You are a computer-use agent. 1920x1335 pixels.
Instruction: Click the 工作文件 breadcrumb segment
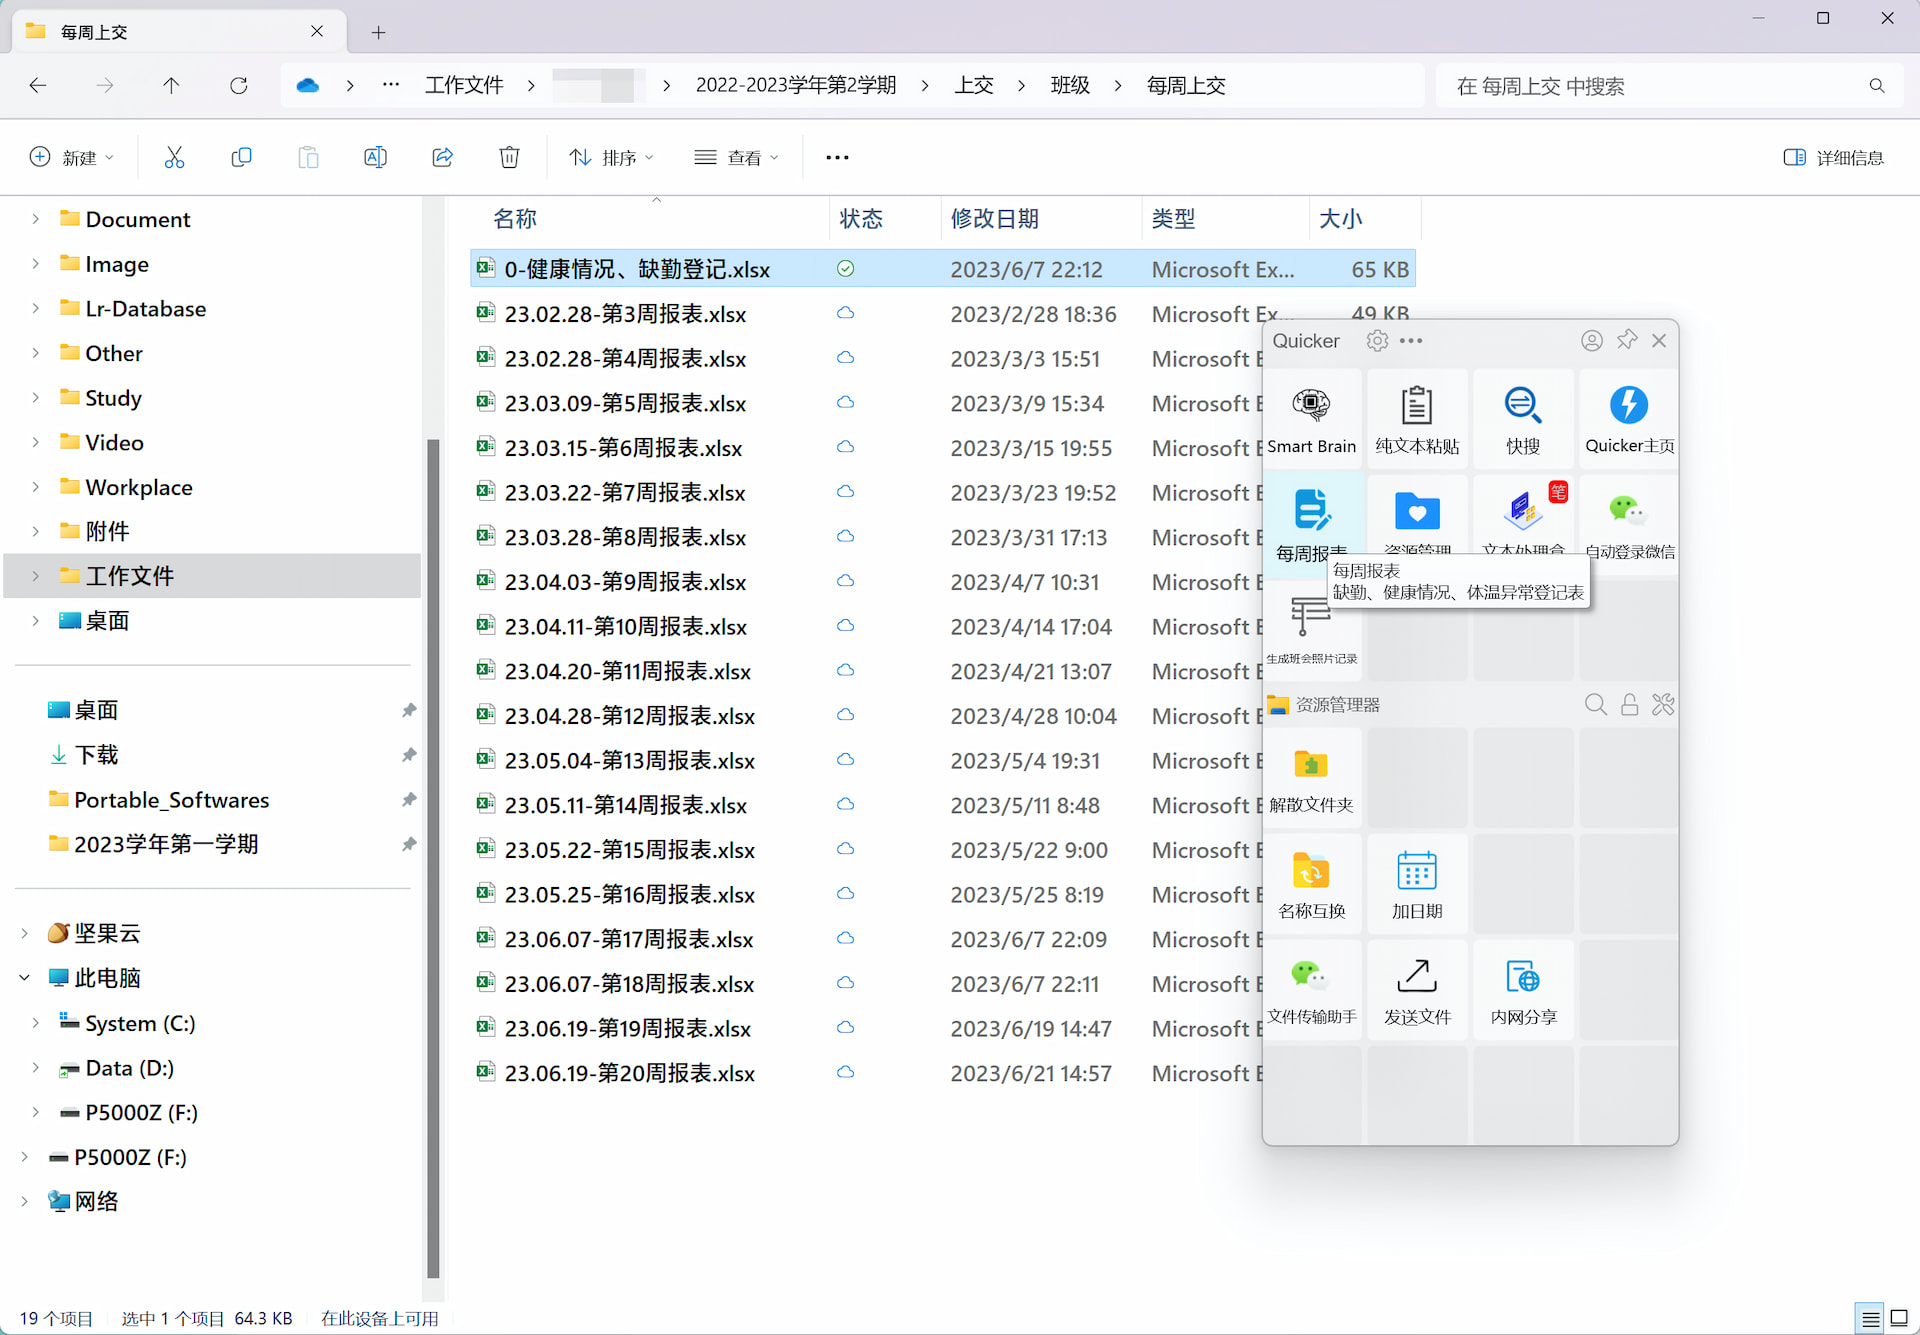coord(464,86)
